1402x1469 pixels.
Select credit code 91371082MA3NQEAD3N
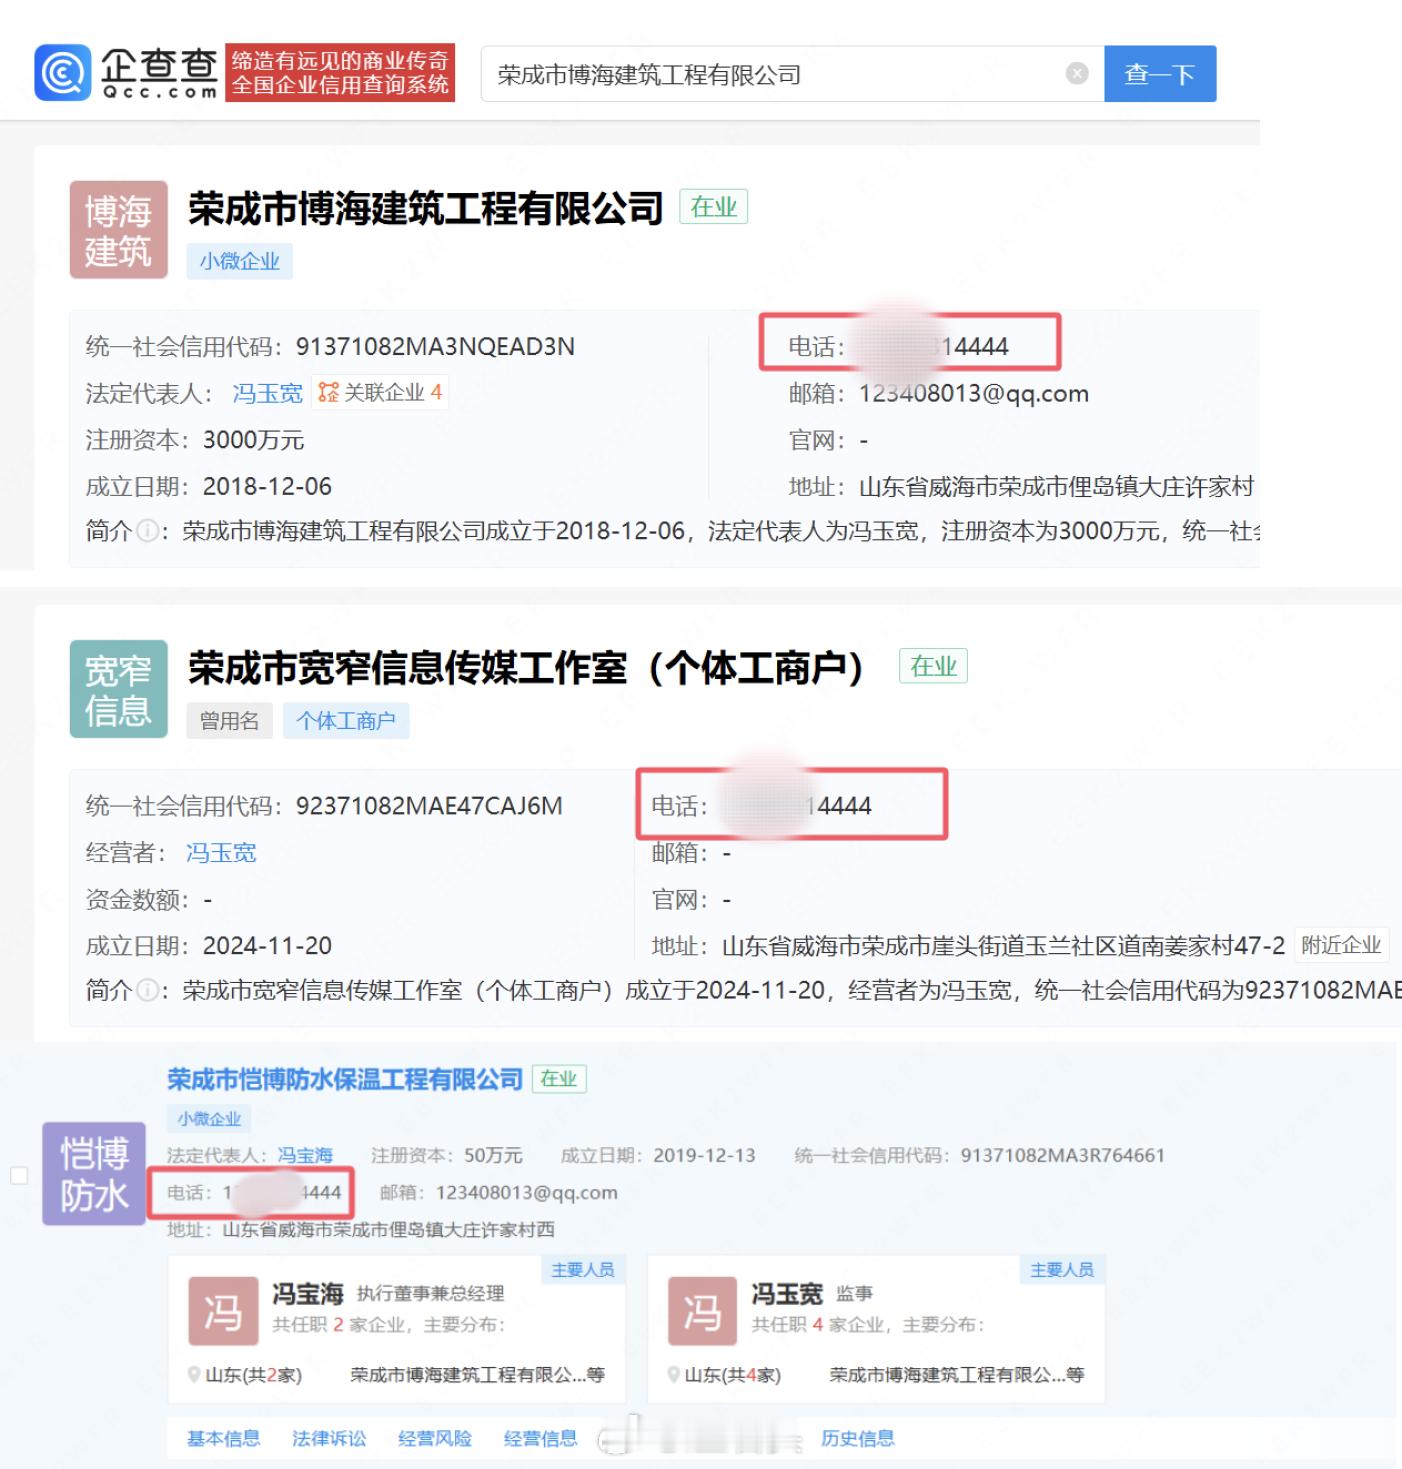click(x=435, y=346)
